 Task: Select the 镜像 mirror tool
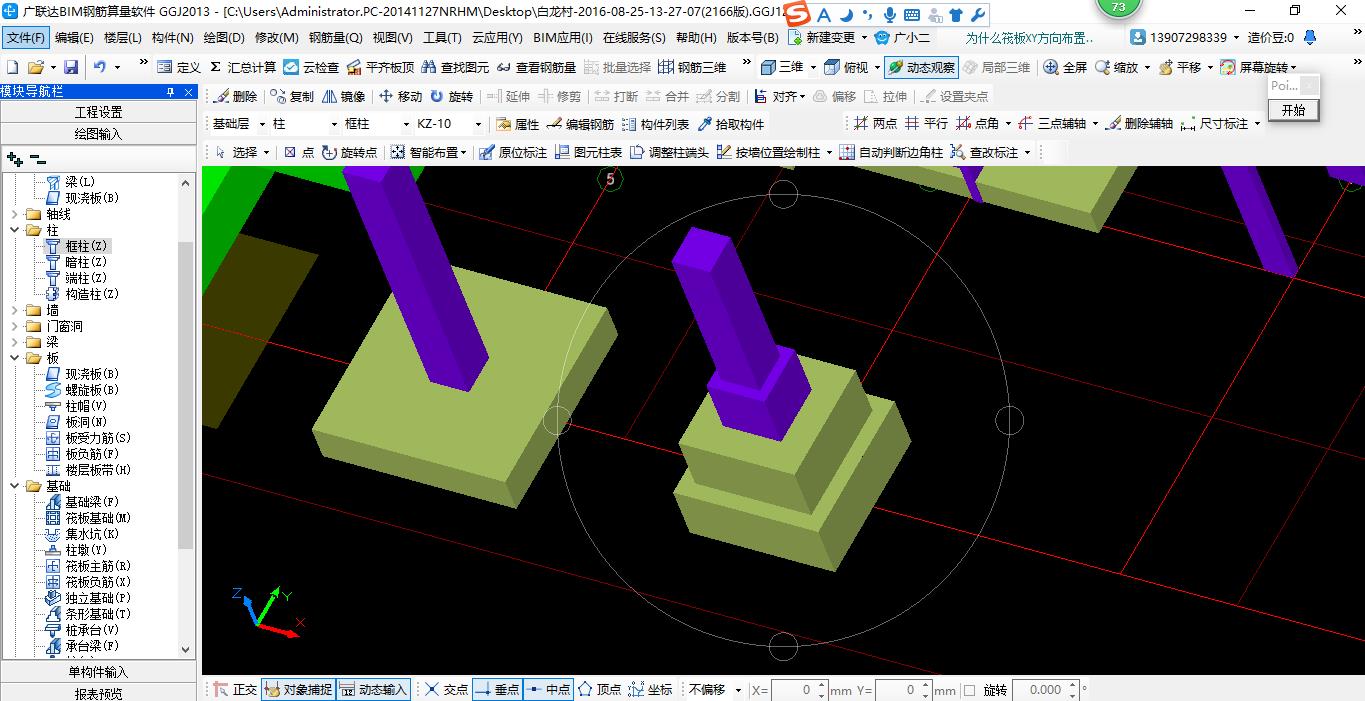click(x=344, y=96)
